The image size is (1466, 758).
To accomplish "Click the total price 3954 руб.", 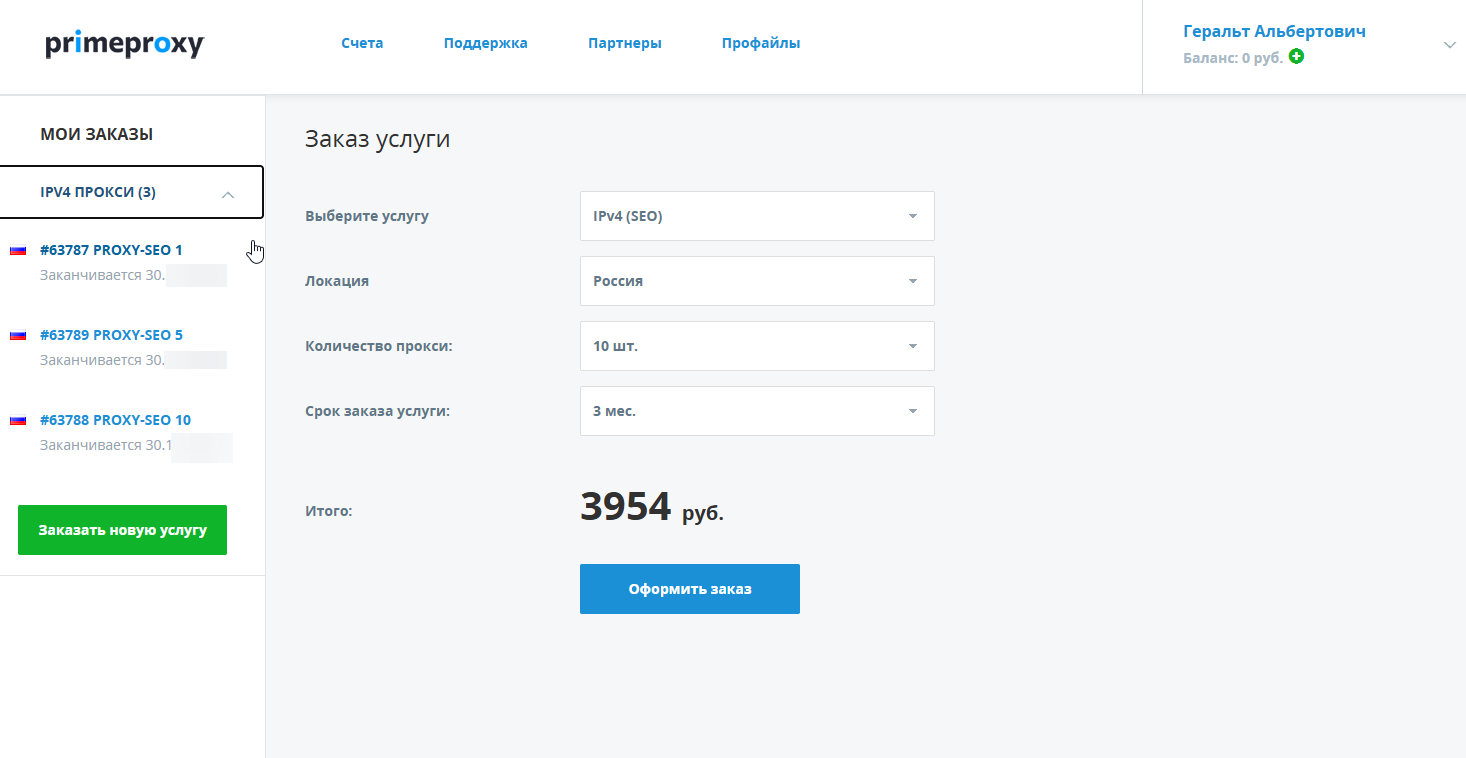I will coord(652,508).
